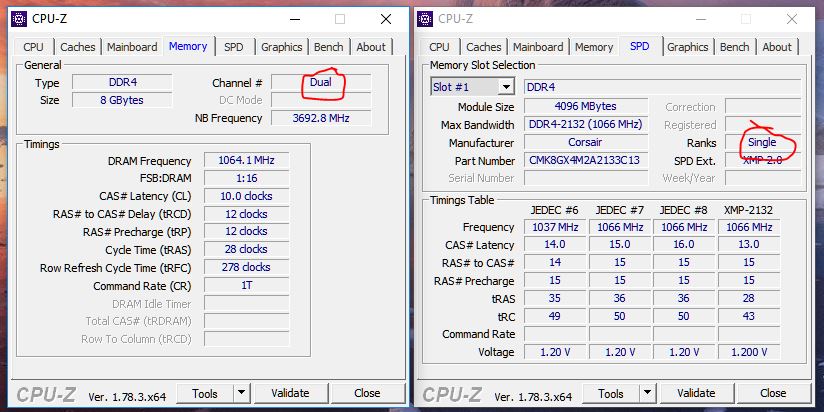Switch to Caches tab in the left window
This screenshot has height=412, width=824.
click(77, 47)
